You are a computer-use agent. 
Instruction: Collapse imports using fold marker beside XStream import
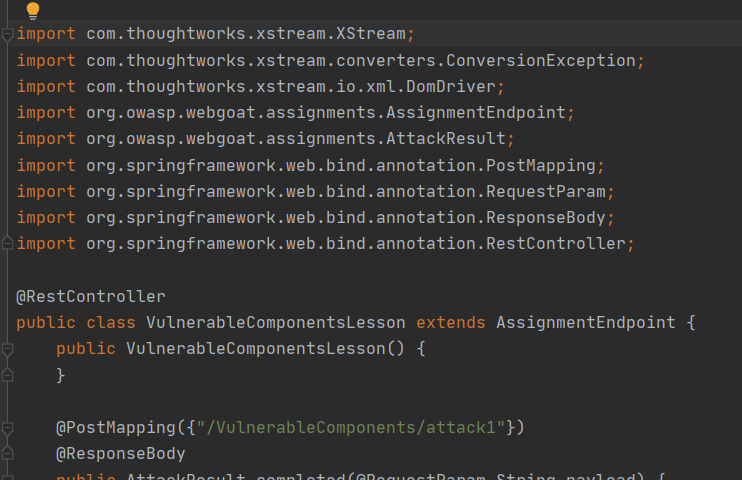[x=7, y=34]
